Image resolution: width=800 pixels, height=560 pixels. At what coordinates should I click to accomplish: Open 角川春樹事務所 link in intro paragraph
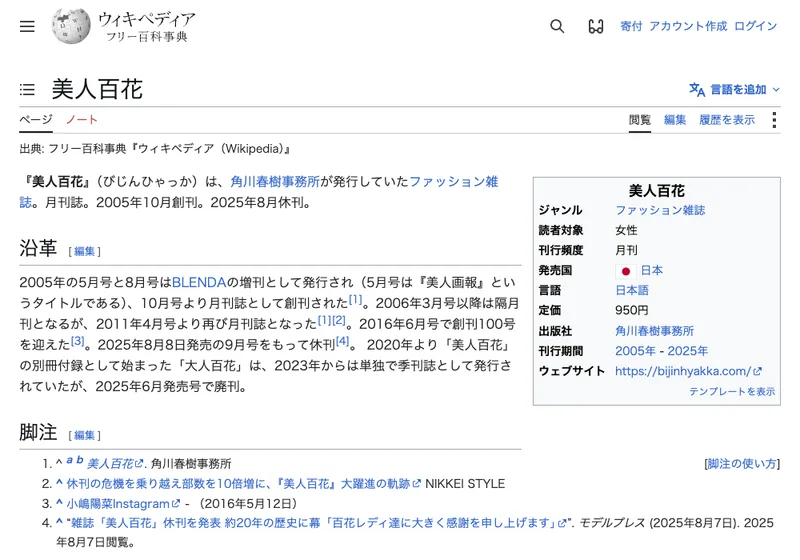coord(275,182)
